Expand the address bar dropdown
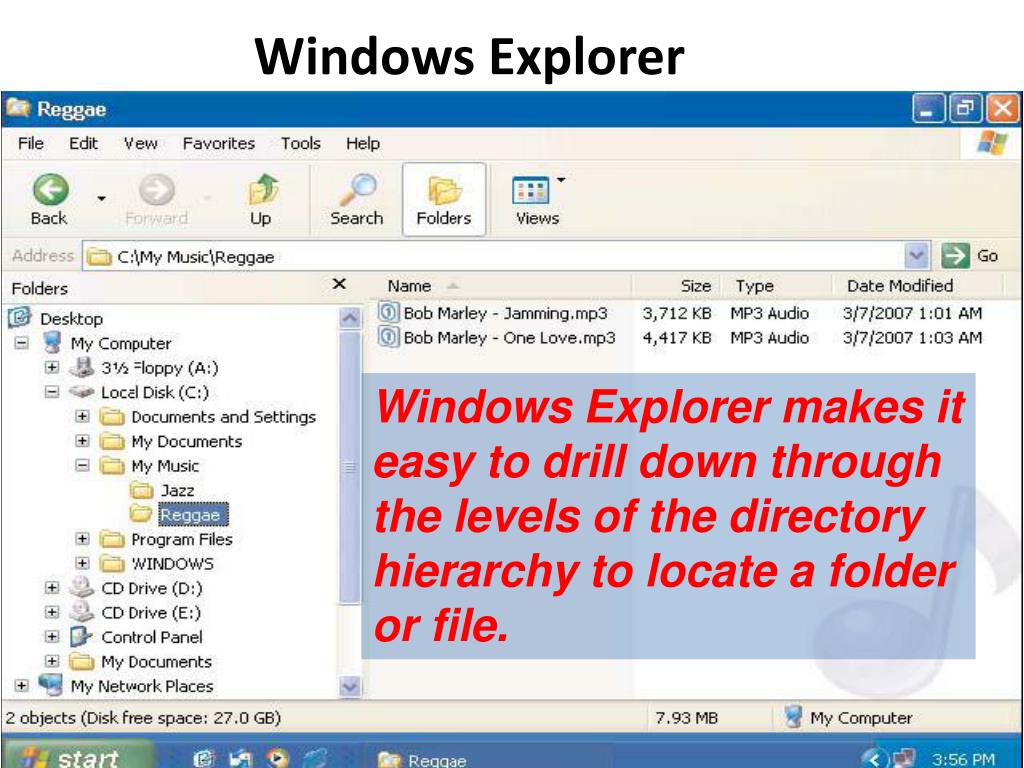 916,256
